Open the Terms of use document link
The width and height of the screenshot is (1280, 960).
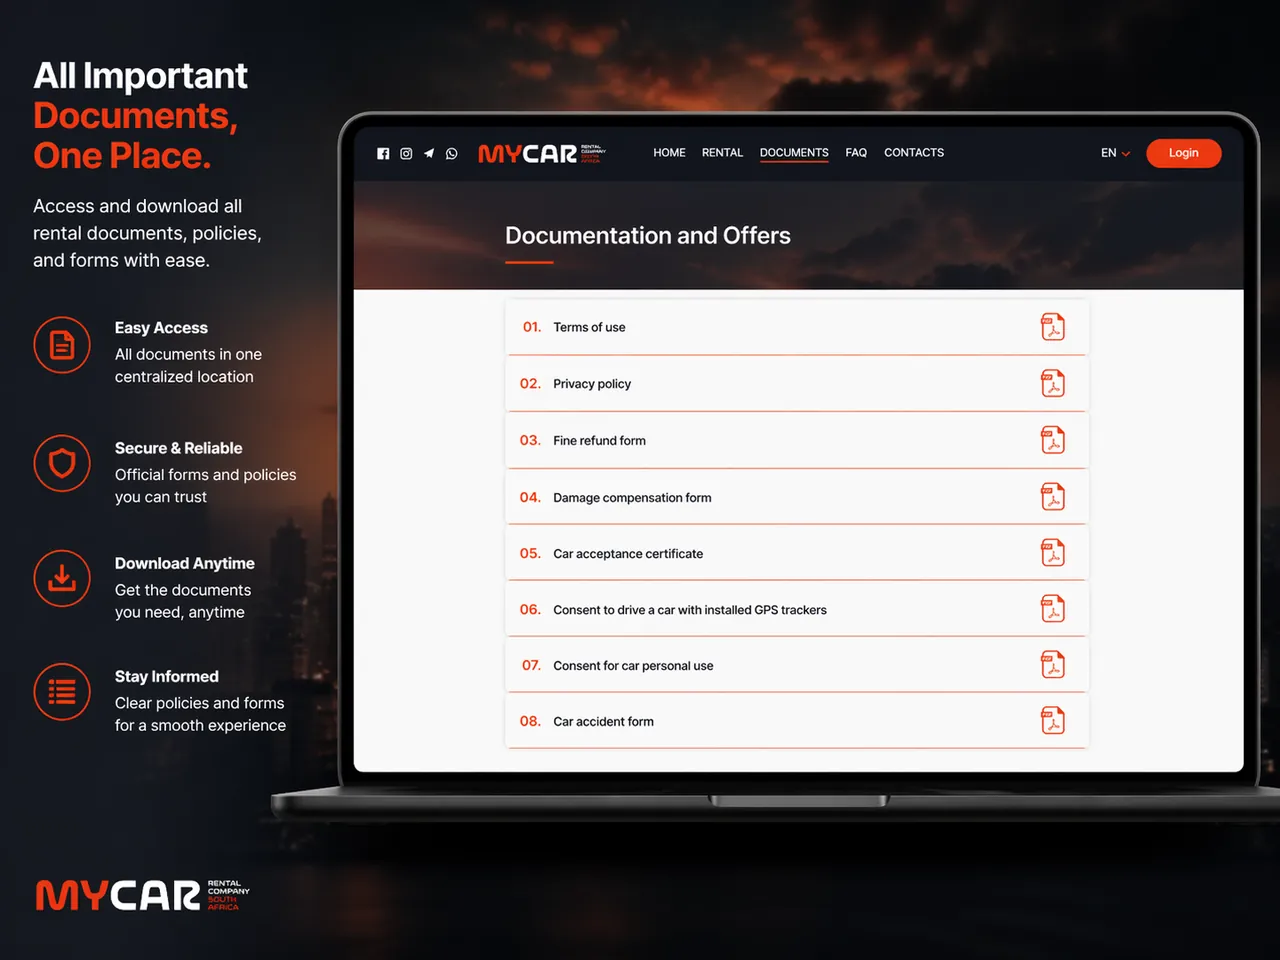(589, 327)
